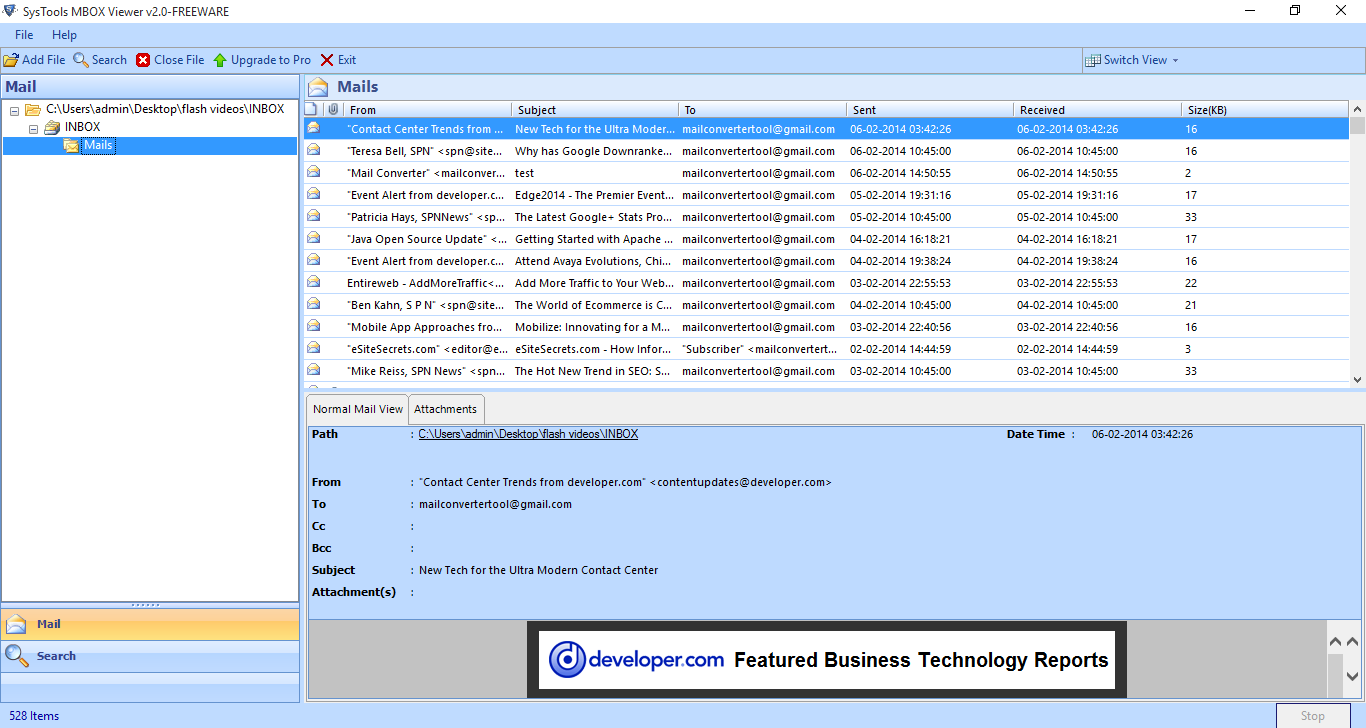Click the red Exit X icon
The image size is (1366, 728).
[x=327, y=60]
